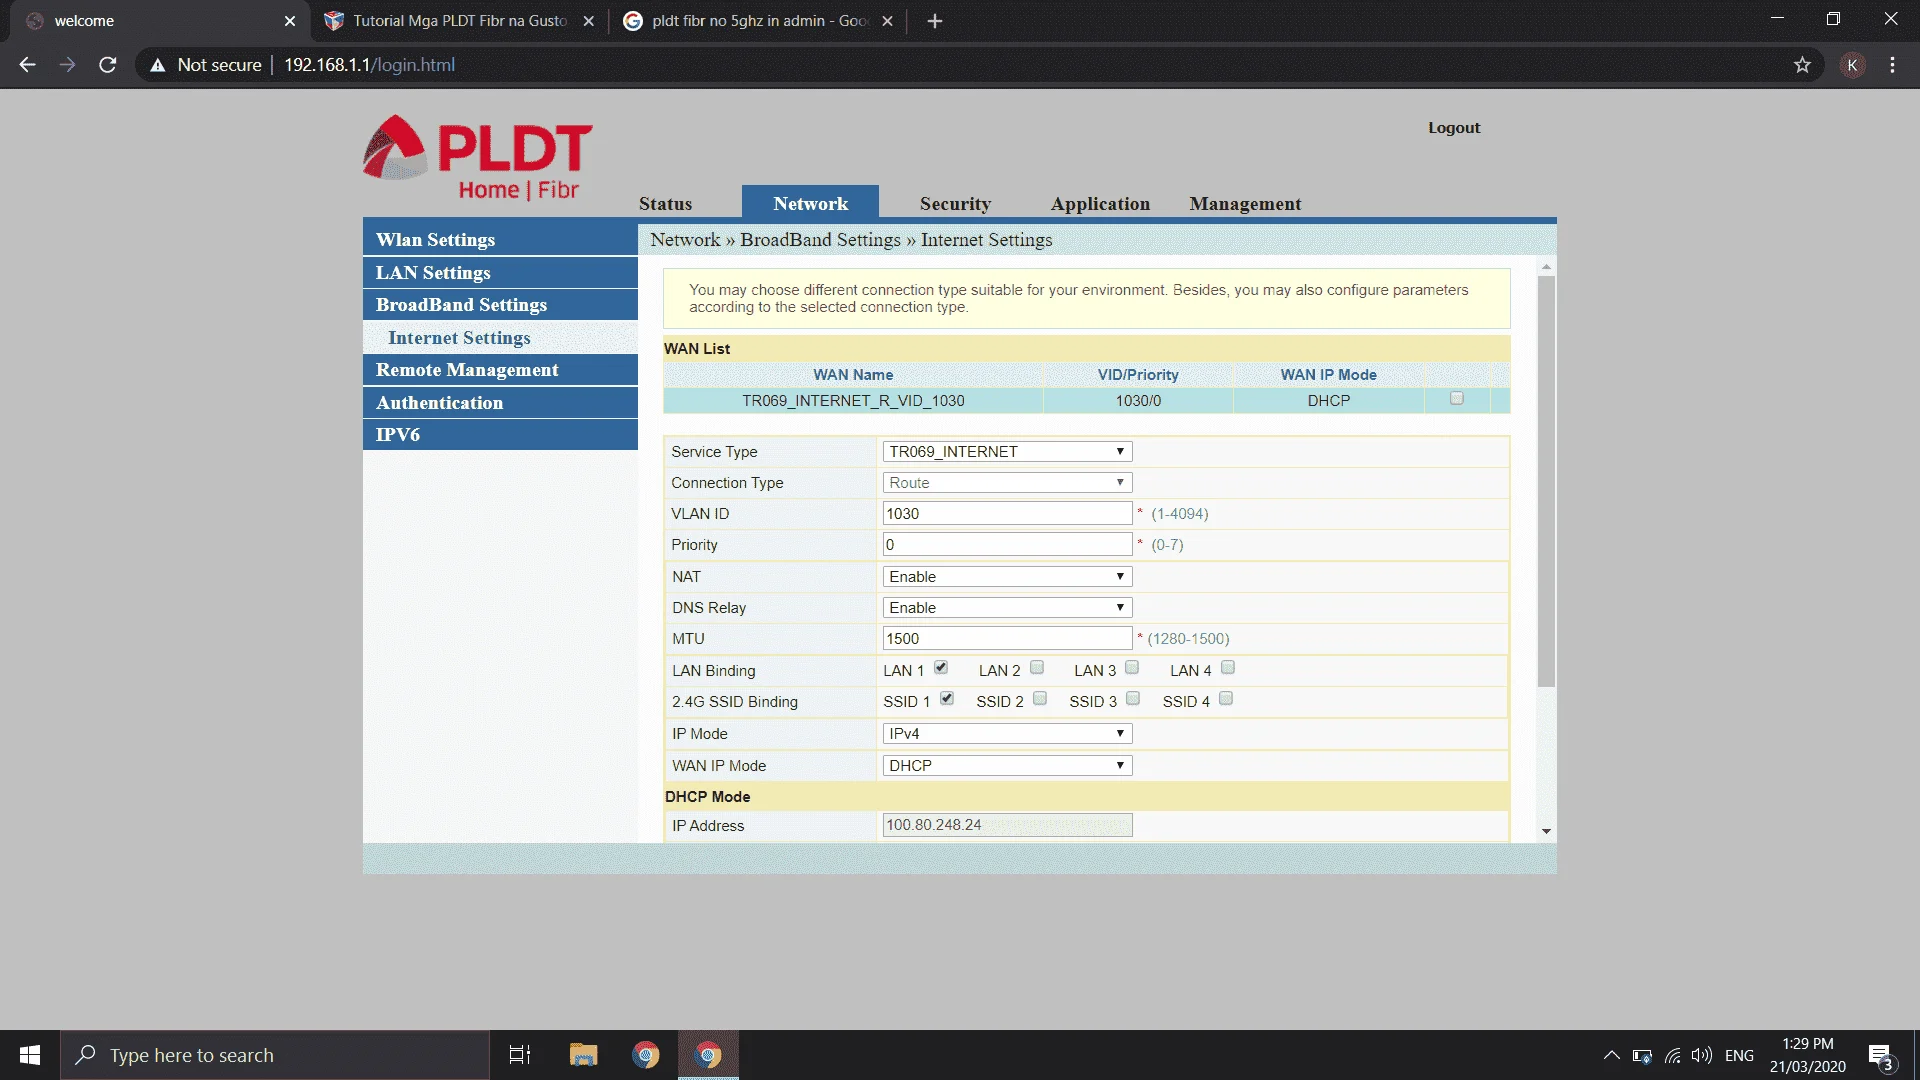Open Task View on the taskbar
The width and height of the screenshot is (1920, 1080).
(520, 1055)
